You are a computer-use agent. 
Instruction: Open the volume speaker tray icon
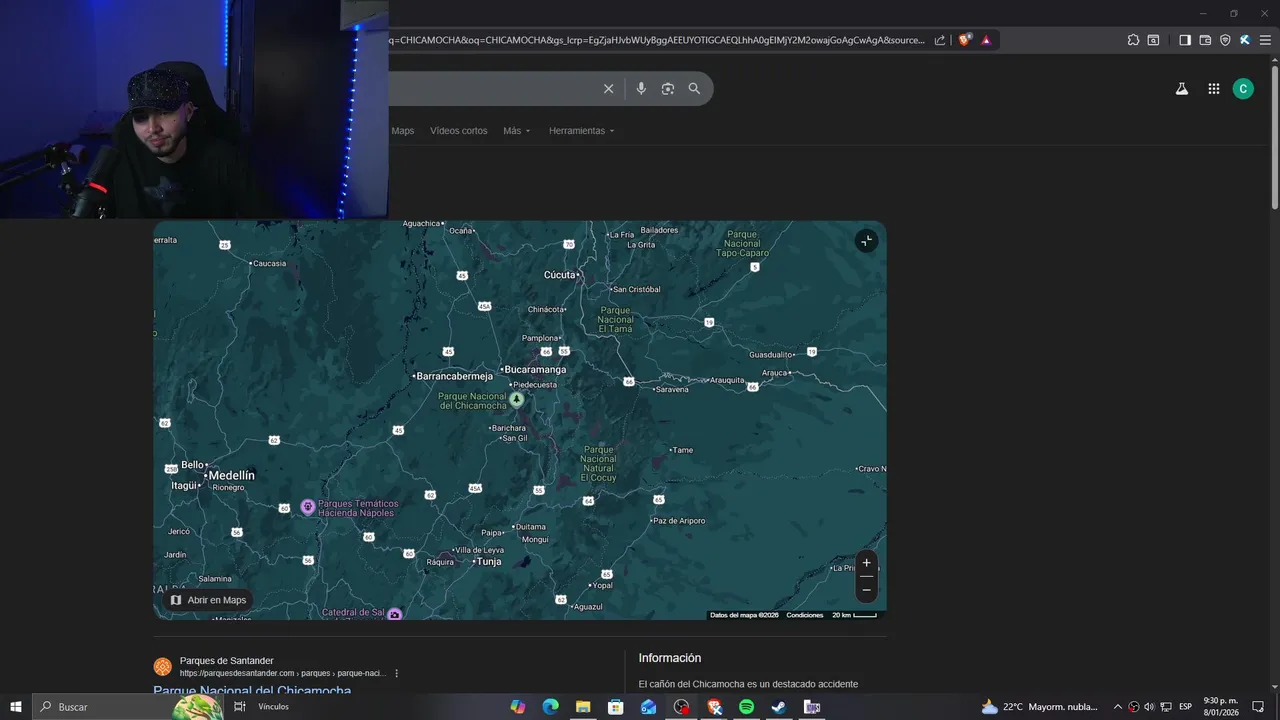point(1149,707)
